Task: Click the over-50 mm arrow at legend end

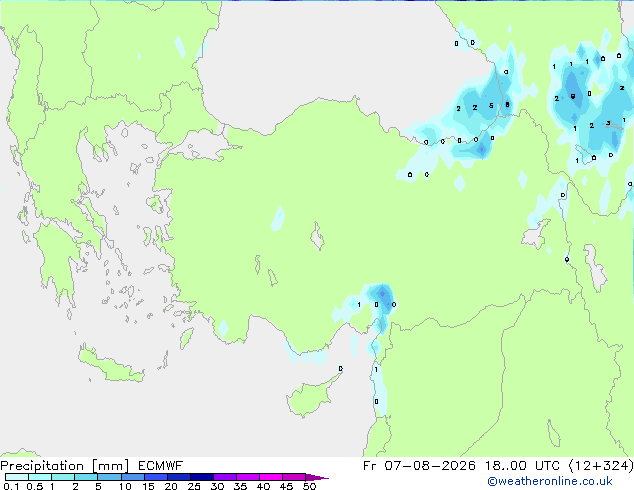Action: tap(317, 477)
